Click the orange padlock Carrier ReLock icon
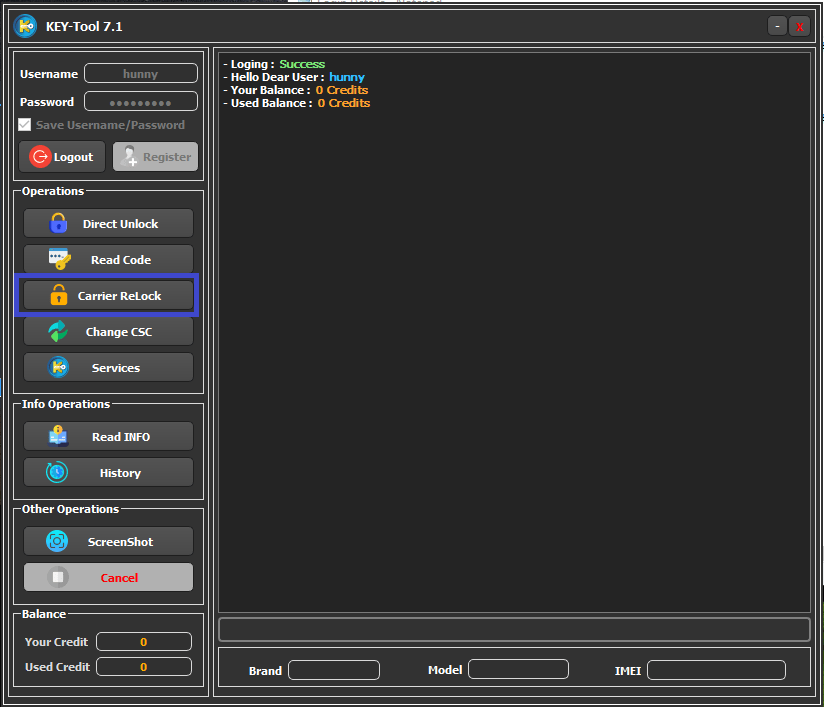The image size is (824, 707). (x=58, y=295)
